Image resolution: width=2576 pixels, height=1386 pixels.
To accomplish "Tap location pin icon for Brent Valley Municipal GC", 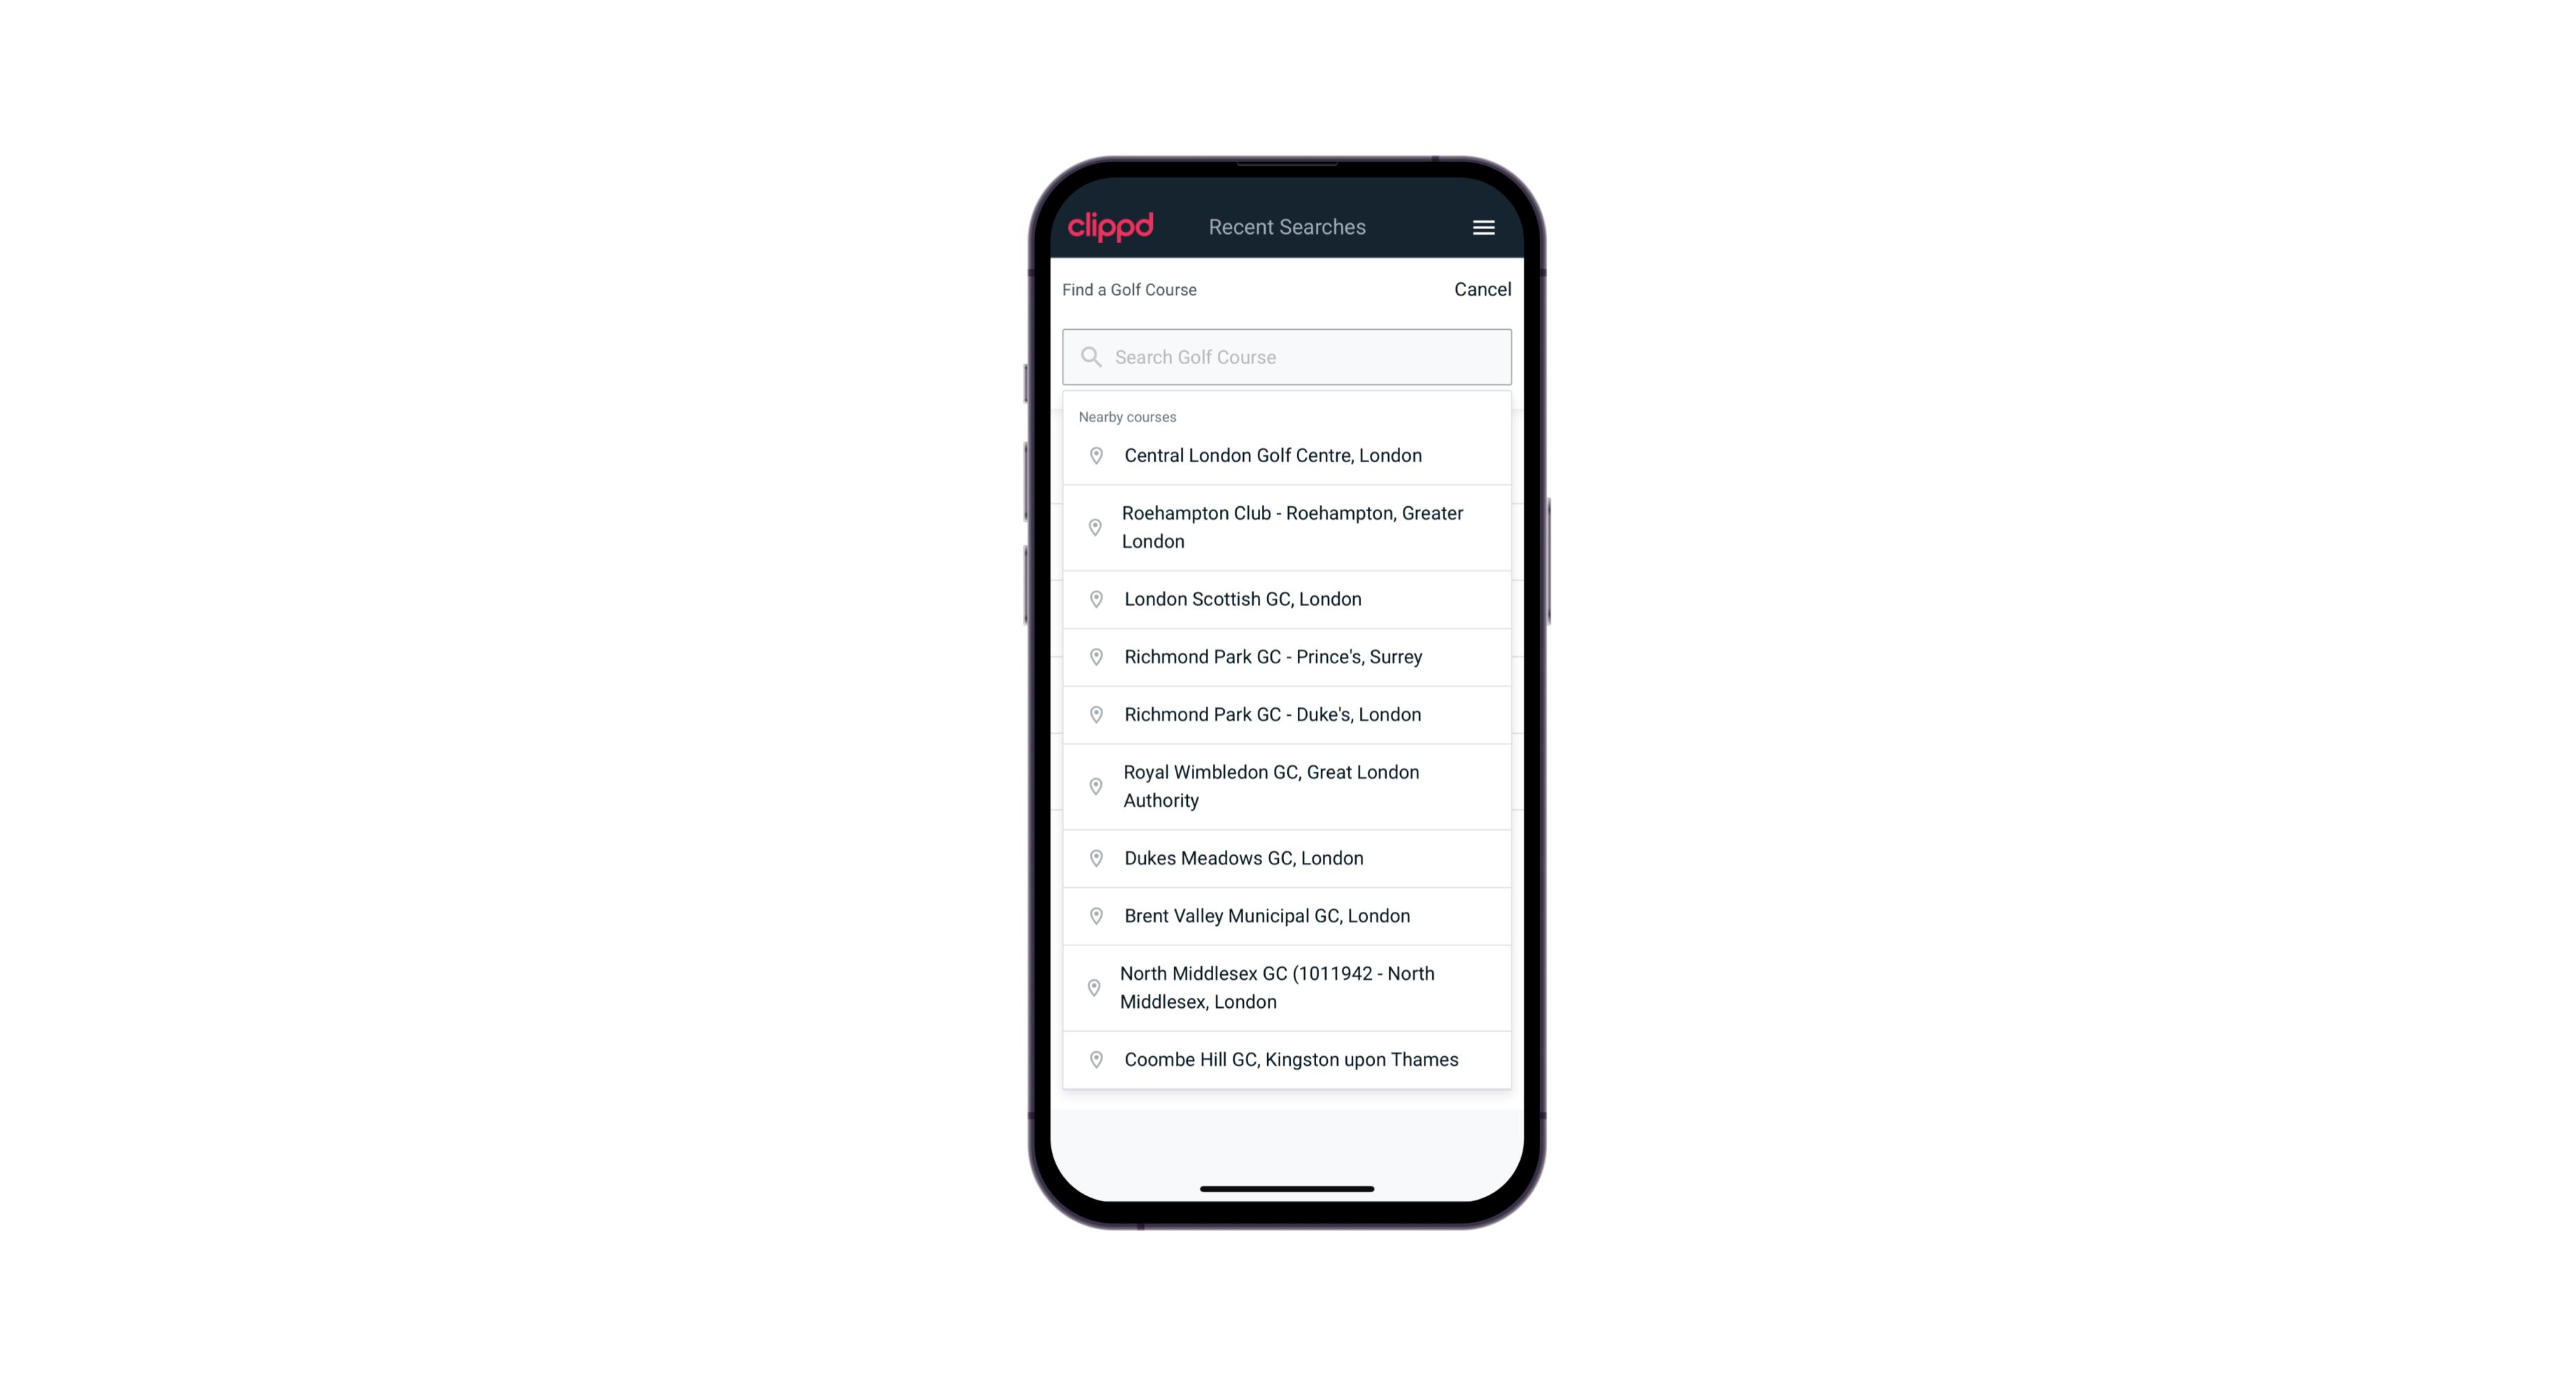I will pyautogui.click(x=1093, y=915).
